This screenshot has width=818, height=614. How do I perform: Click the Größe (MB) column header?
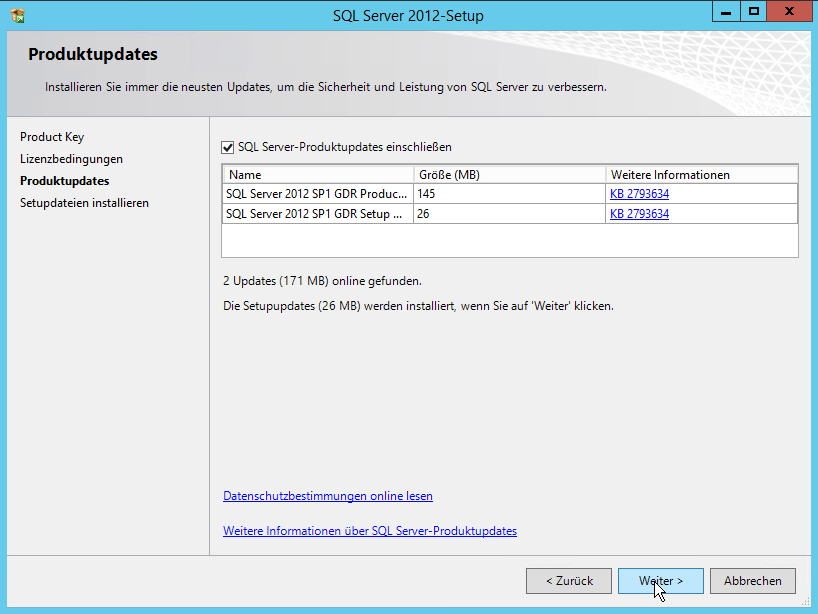(509, 174)
